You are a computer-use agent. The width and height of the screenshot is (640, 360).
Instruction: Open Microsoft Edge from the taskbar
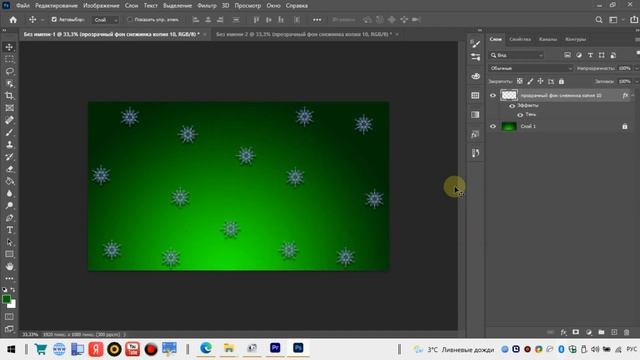click(206, 349)
